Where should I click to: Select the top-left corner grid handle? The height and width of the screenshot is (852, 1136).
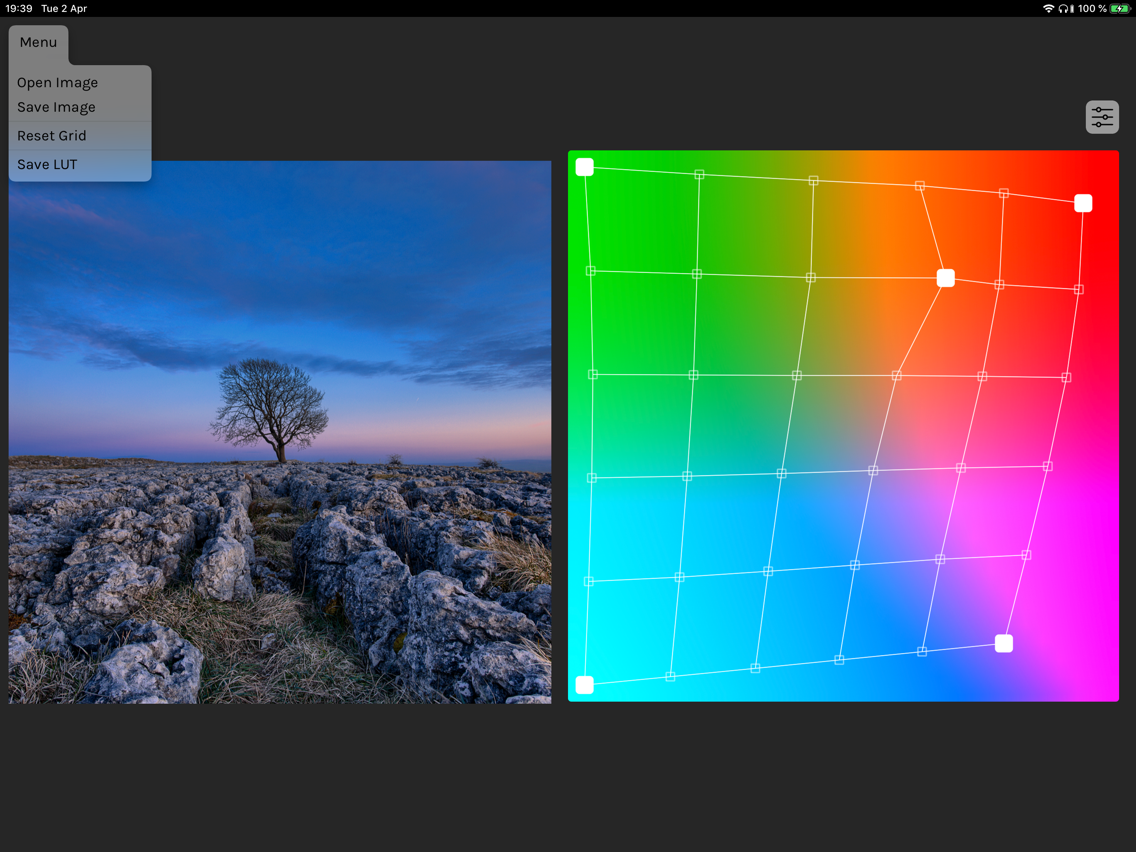[585, 167]
